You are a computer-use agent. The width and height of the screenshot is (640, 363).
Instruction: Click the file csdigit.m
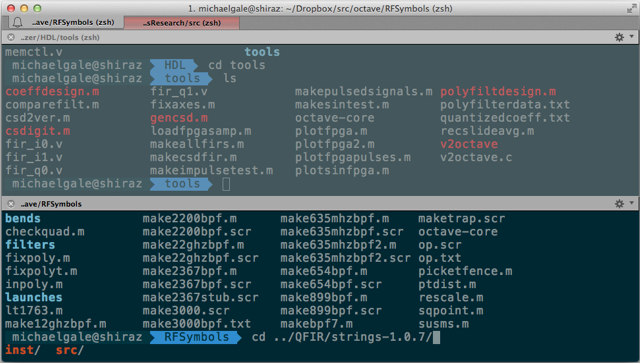point(38,131)
